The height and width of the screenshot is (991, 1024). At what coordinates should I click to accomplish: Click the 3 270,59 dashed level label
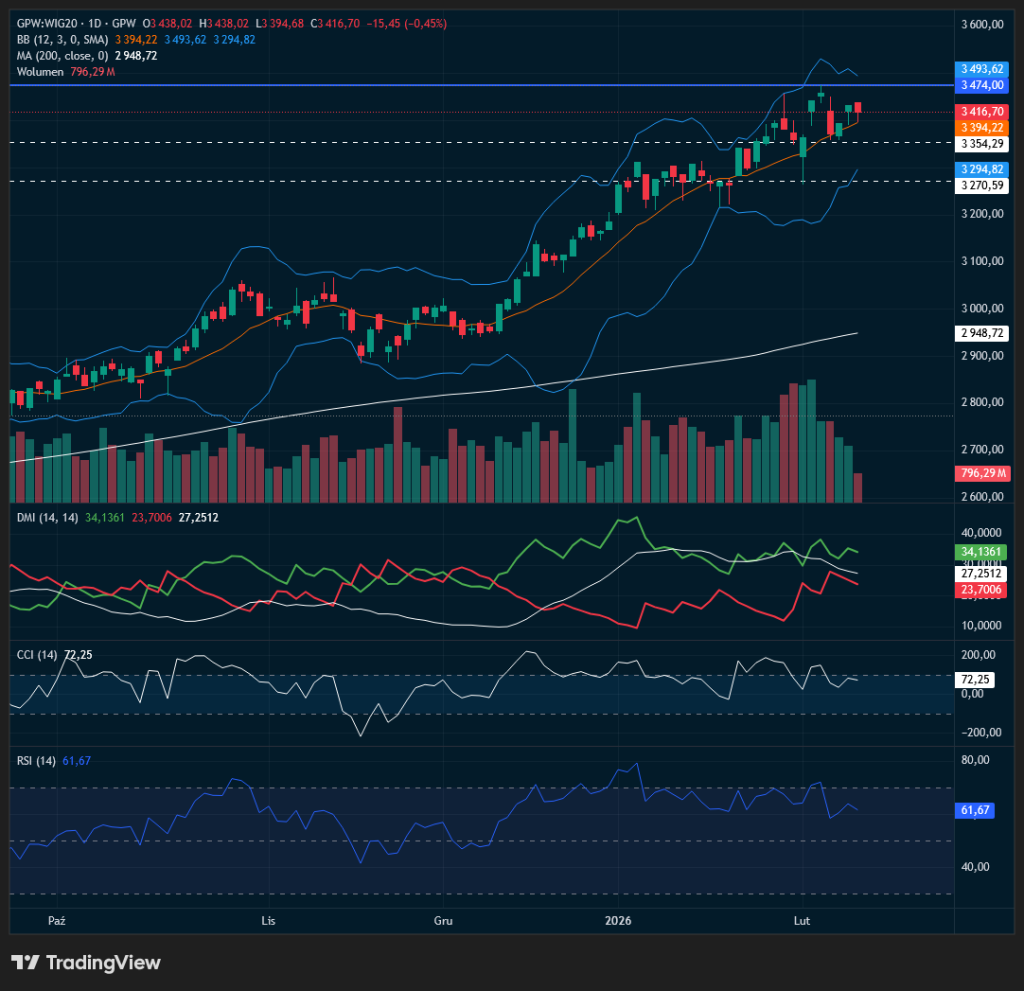click(981, 185)
